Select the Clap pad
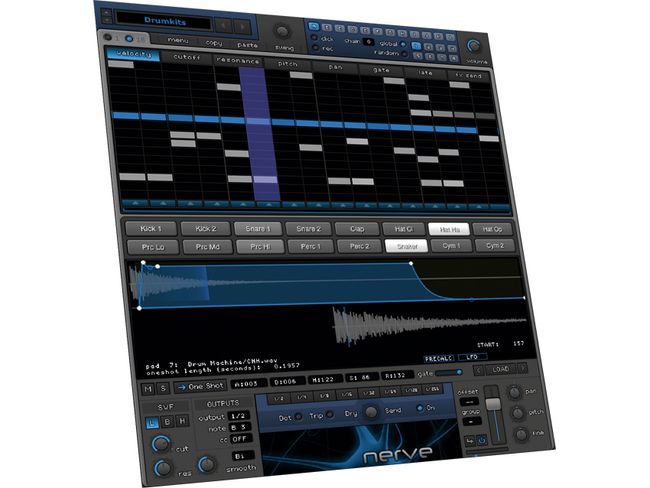 pyautogui.click(x=357, y=228)
